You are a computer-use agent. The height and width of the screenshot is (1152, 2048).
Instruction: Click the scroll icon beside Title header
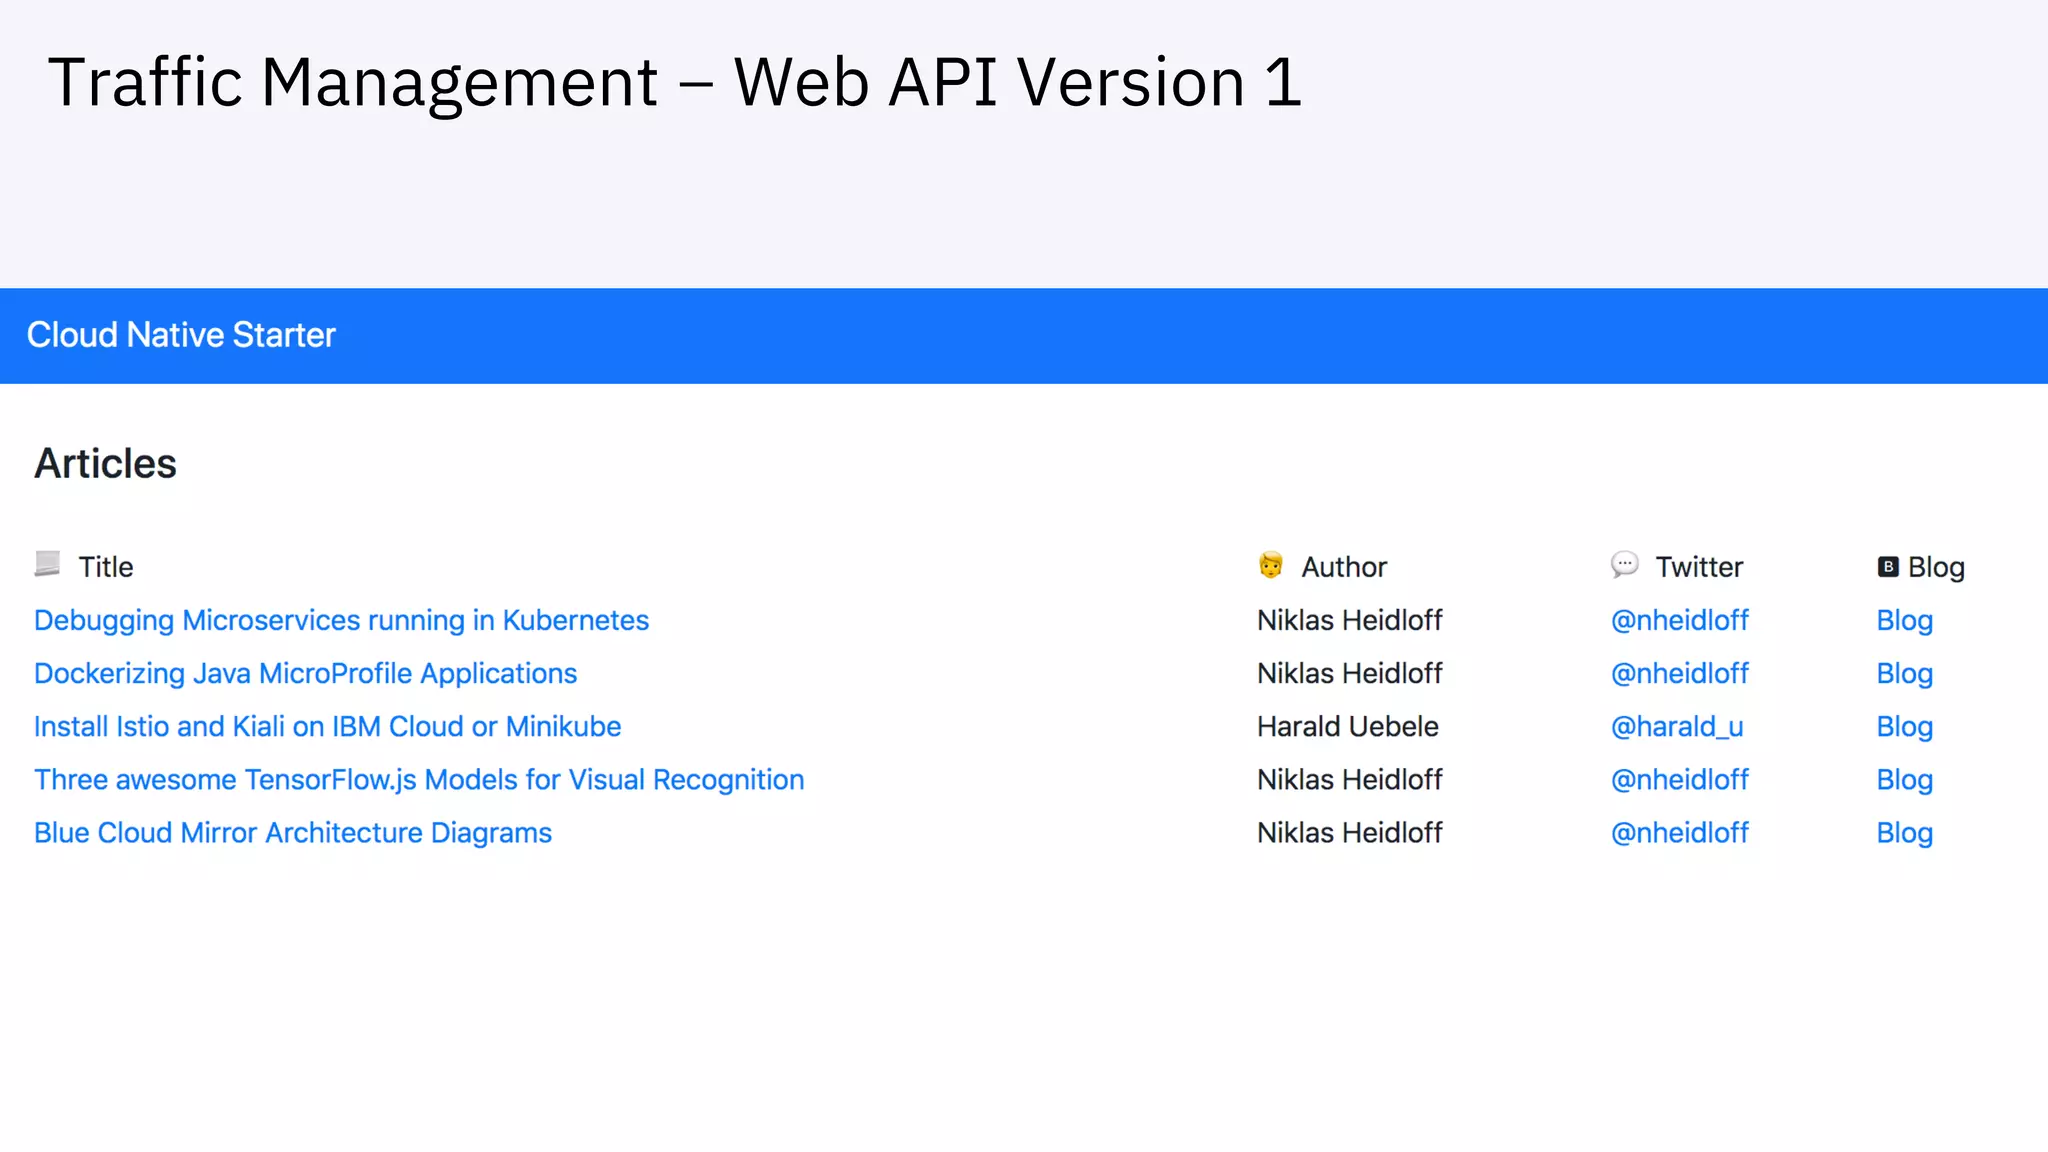47,565
